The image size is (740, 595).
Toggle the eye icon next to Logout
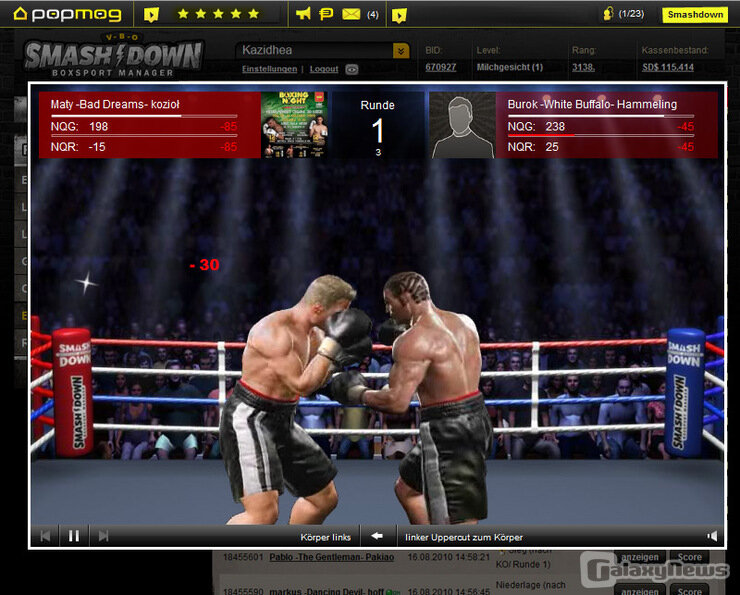[352, 69]
